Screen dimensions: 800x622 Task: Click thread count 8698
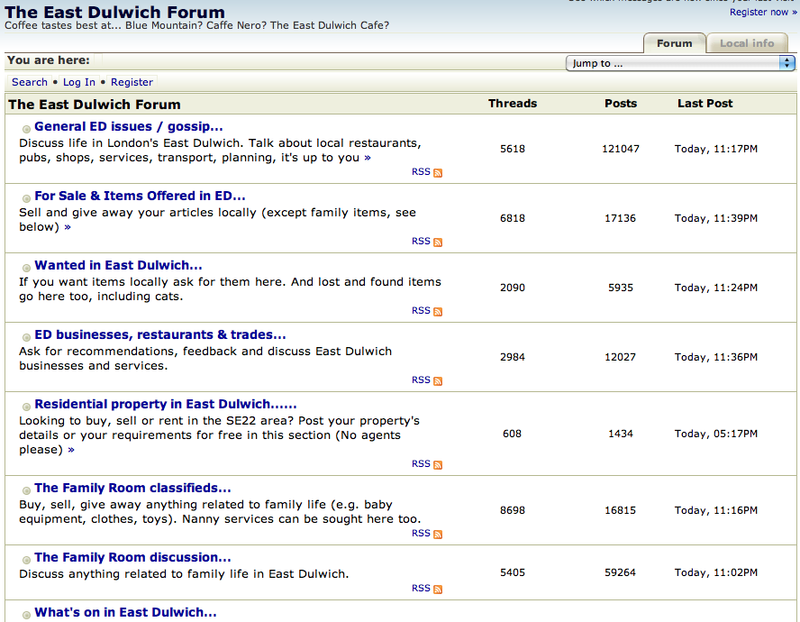click(x=512, y=510)
